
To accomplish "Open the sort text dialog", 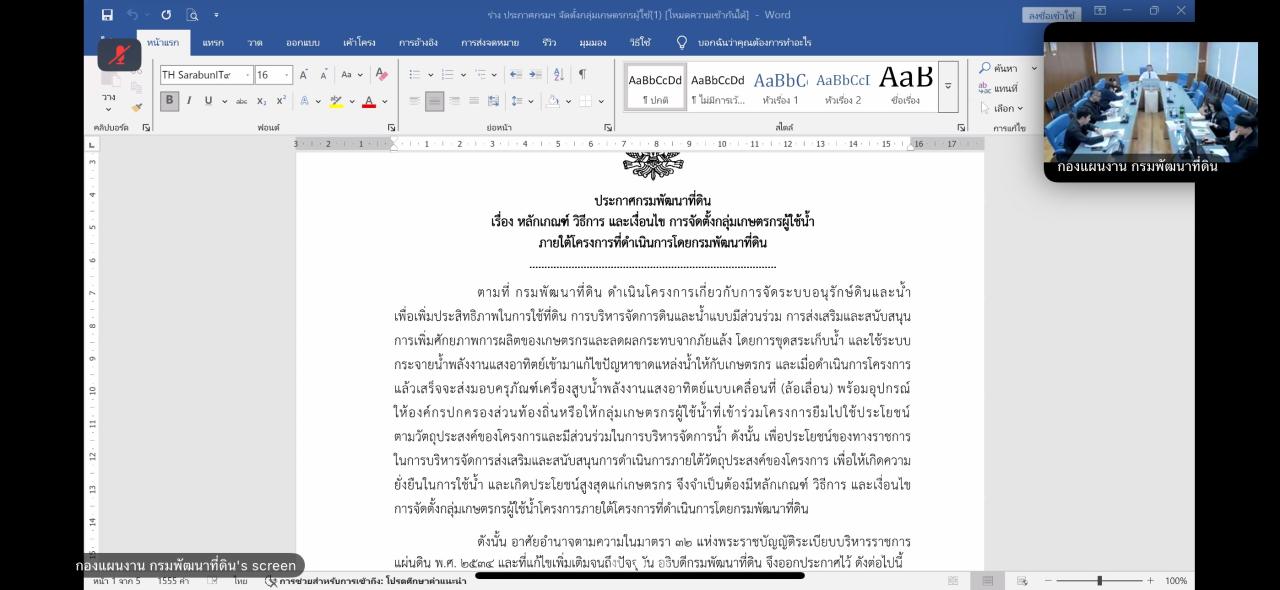I will [556, 73].
